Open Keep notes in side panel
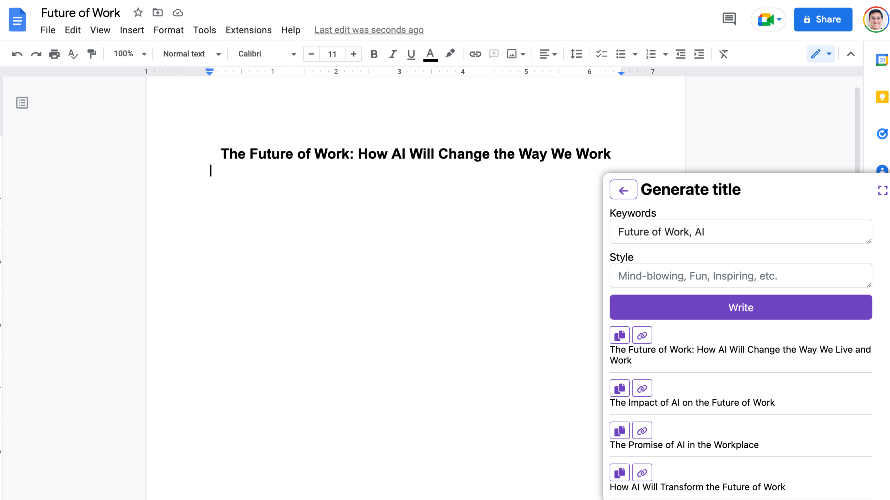 tap(881, 97)
